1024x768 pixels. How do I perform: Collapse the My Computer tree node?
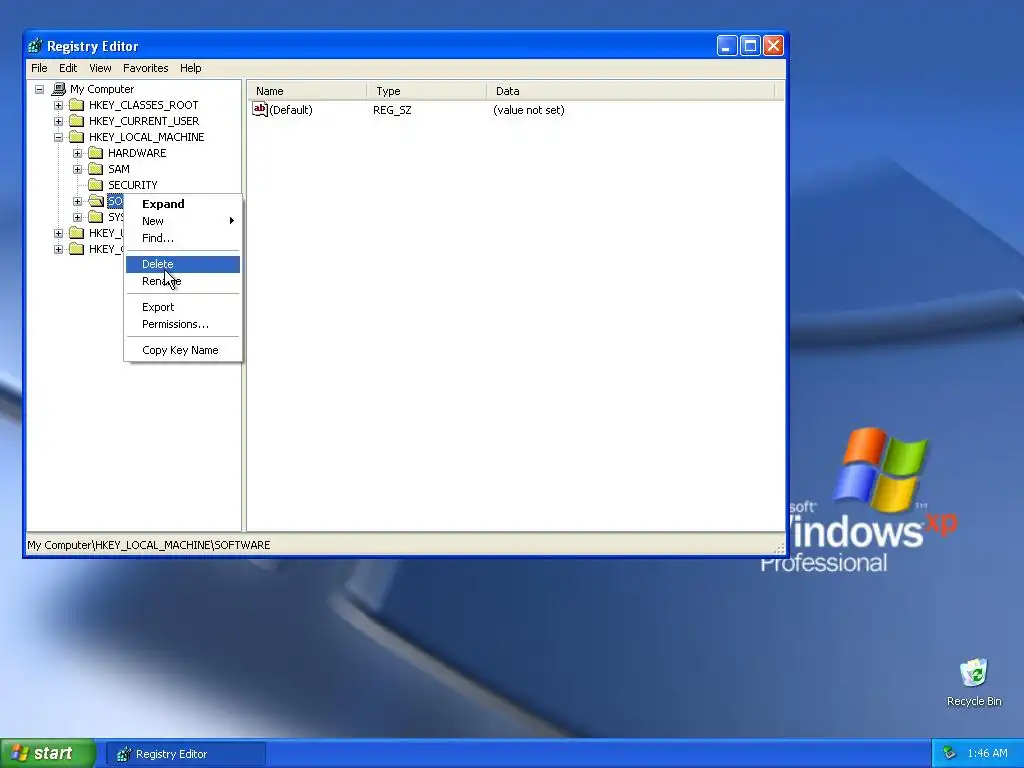point(39,89)
